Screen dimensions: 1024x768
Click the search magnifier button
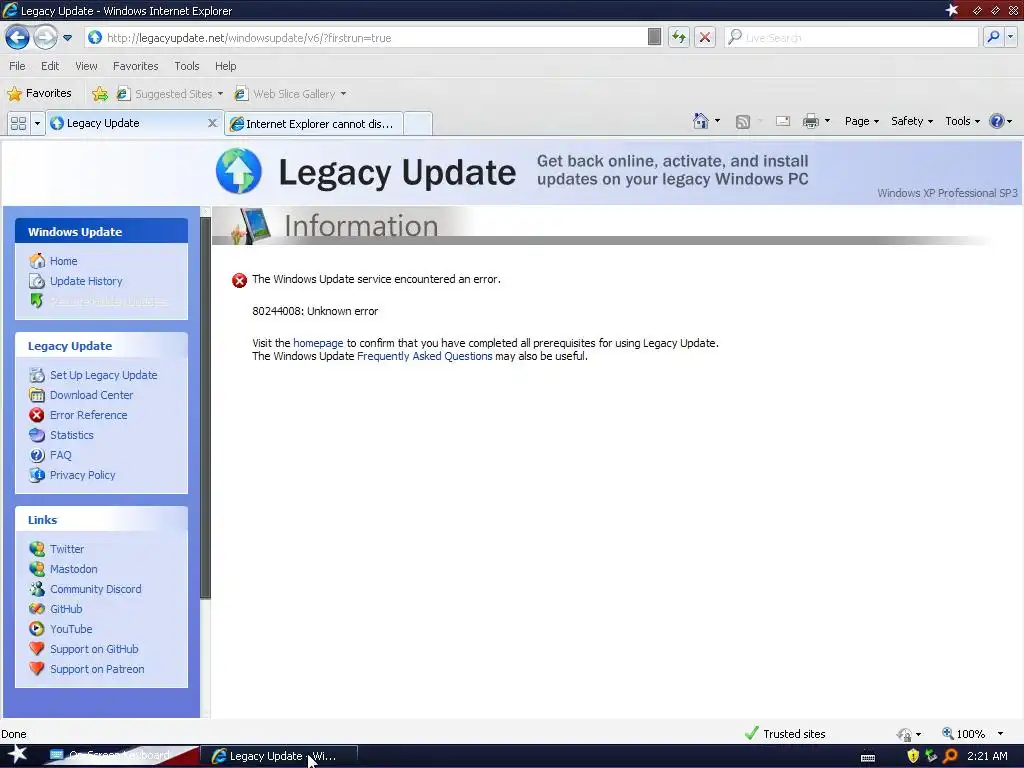[993, 37]
